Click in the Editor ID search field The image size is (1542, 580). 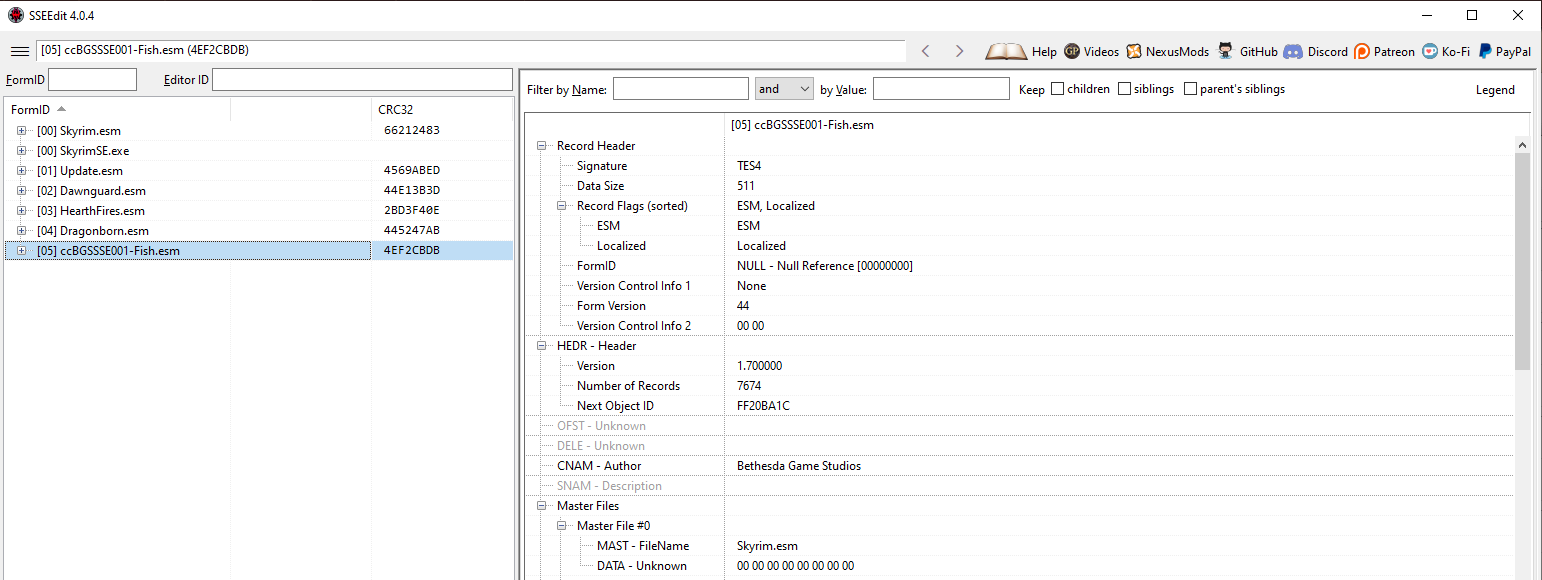(x=362, y=80)
